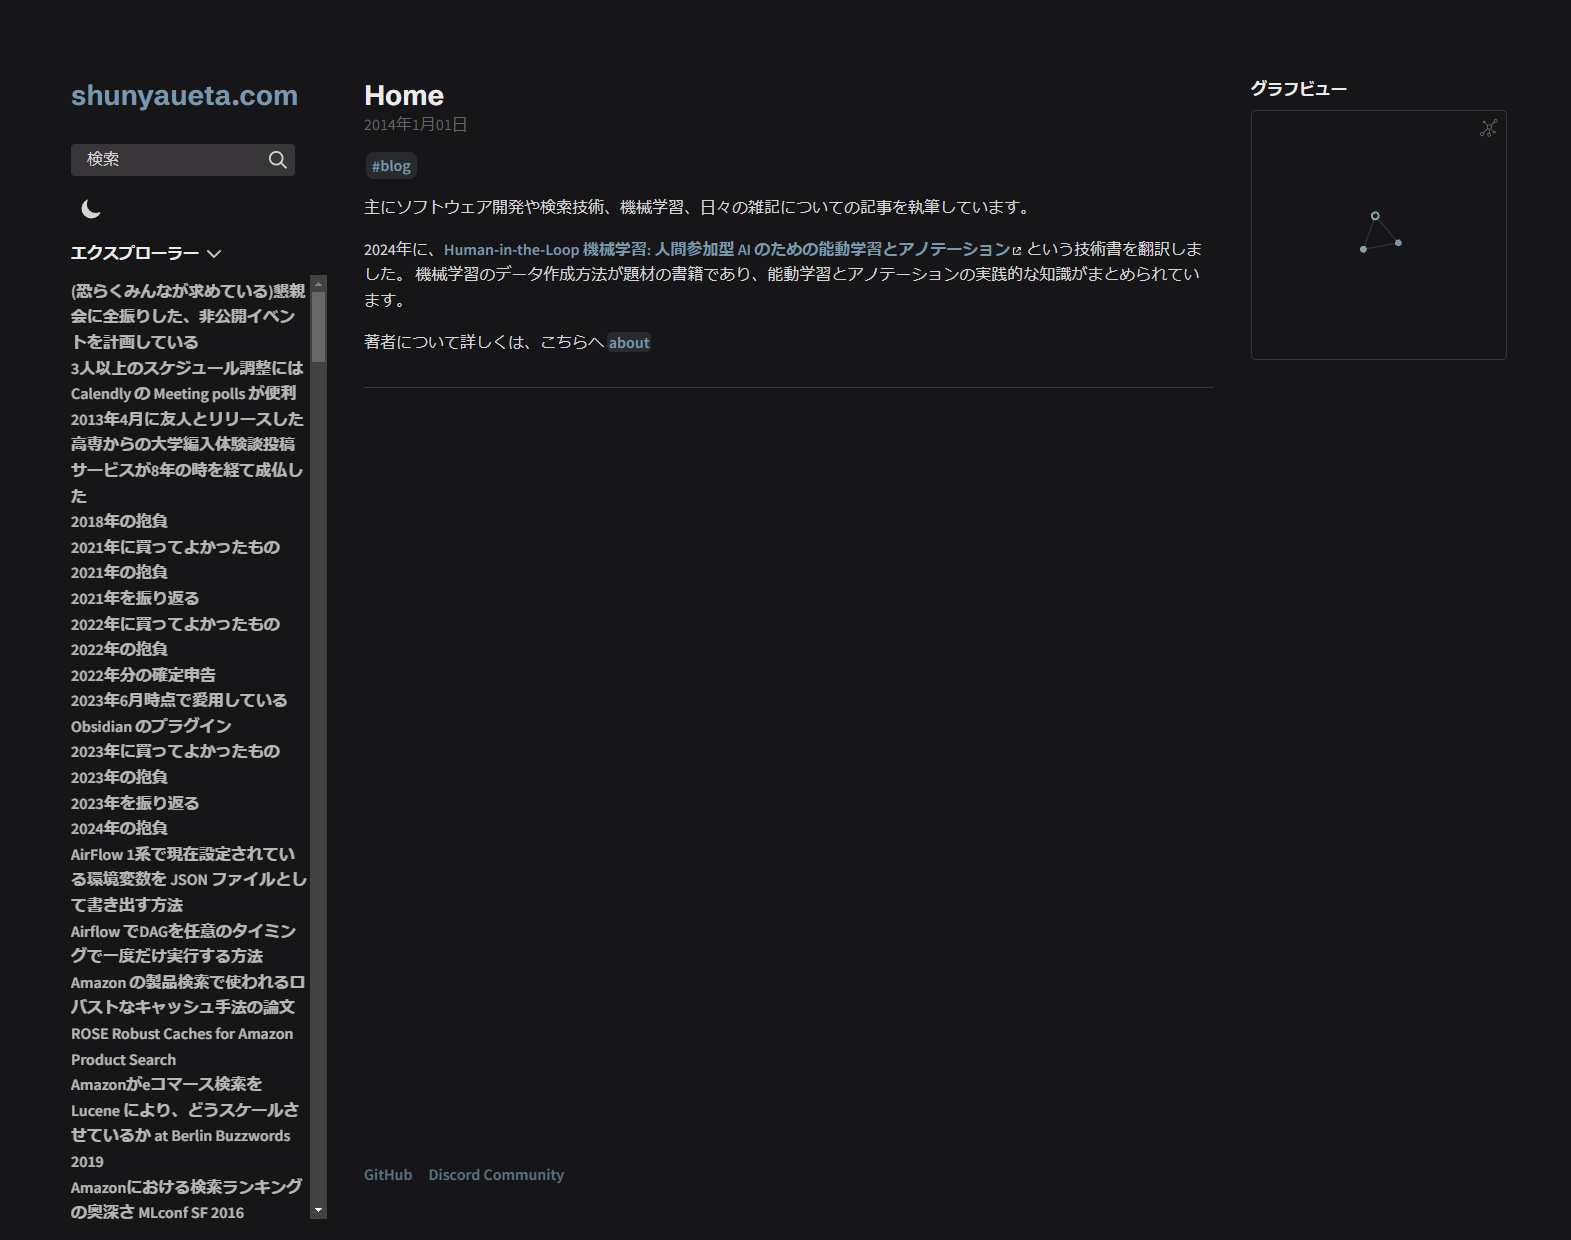Click the search magnifier icon
This screenshot has height=1240, width=1571.
277,160
